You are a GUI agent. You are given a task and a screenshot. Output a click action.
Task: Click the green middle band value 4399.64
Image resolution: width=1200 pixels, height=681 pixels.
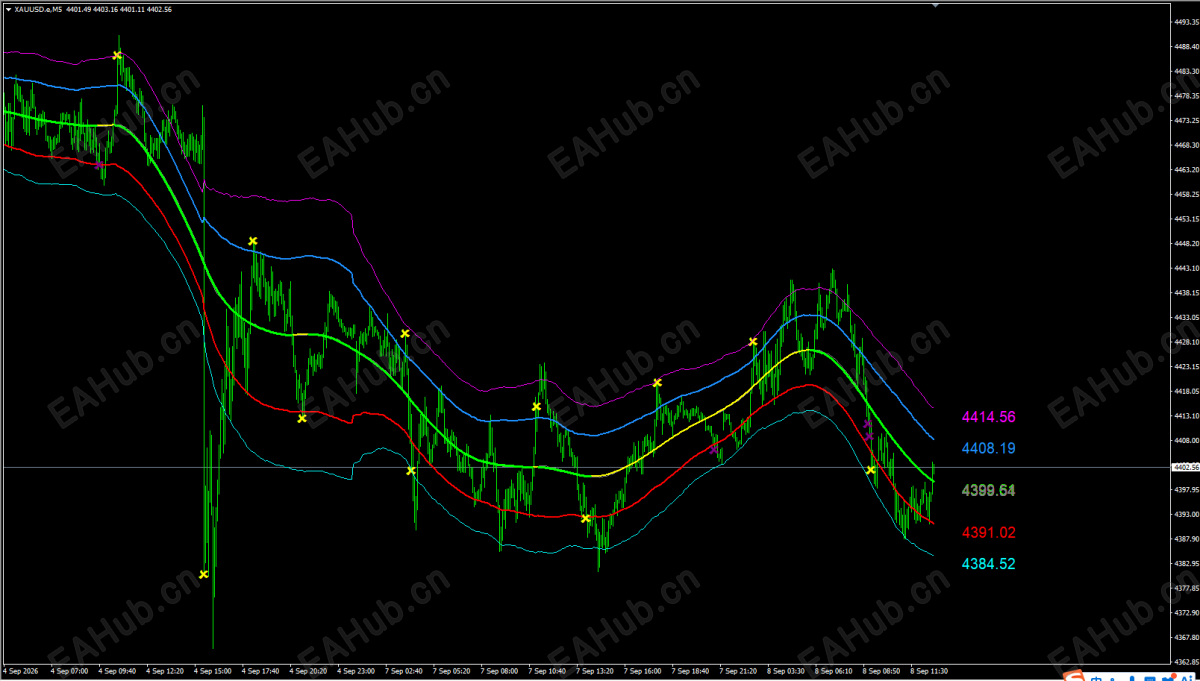[x=988, y=490]
